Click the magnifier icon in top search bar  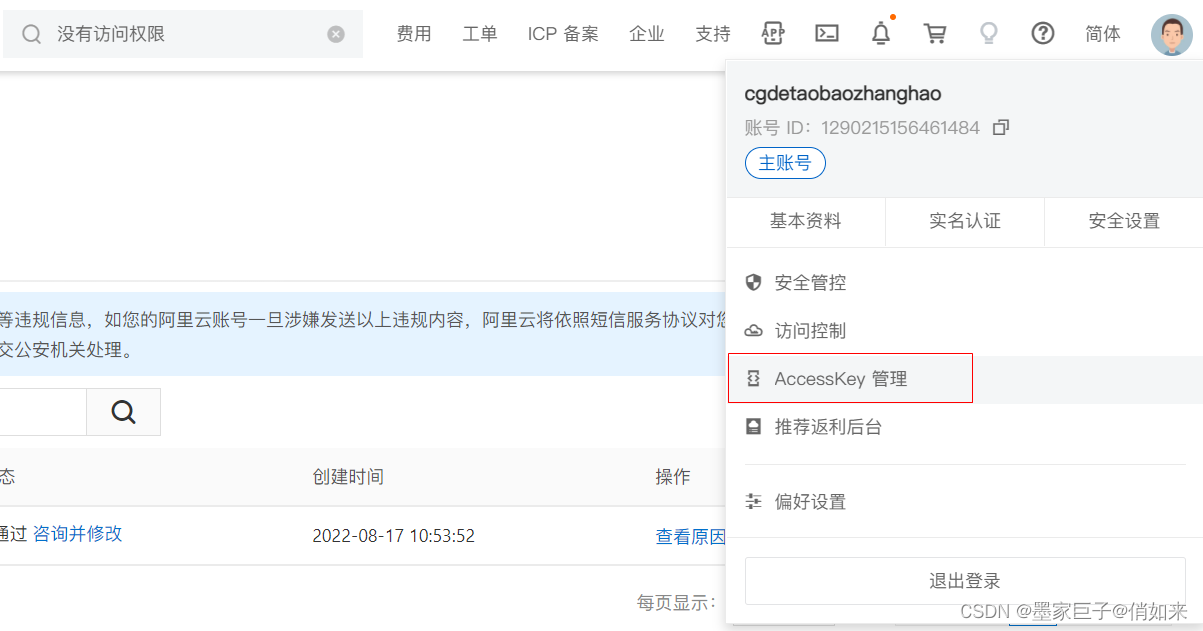[31, 35]
